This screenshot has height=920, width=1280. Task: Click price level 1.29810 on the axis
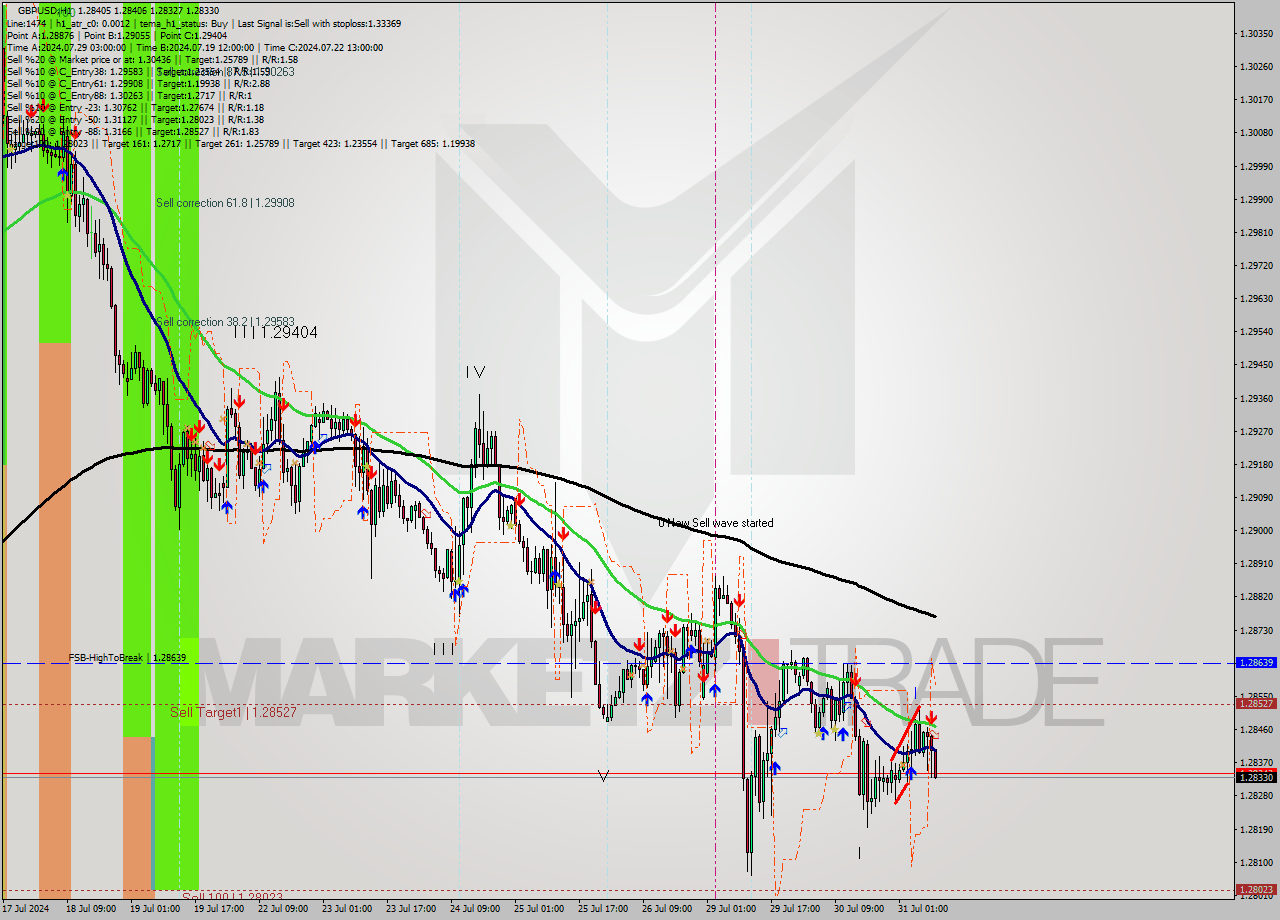pos(1256,232)
